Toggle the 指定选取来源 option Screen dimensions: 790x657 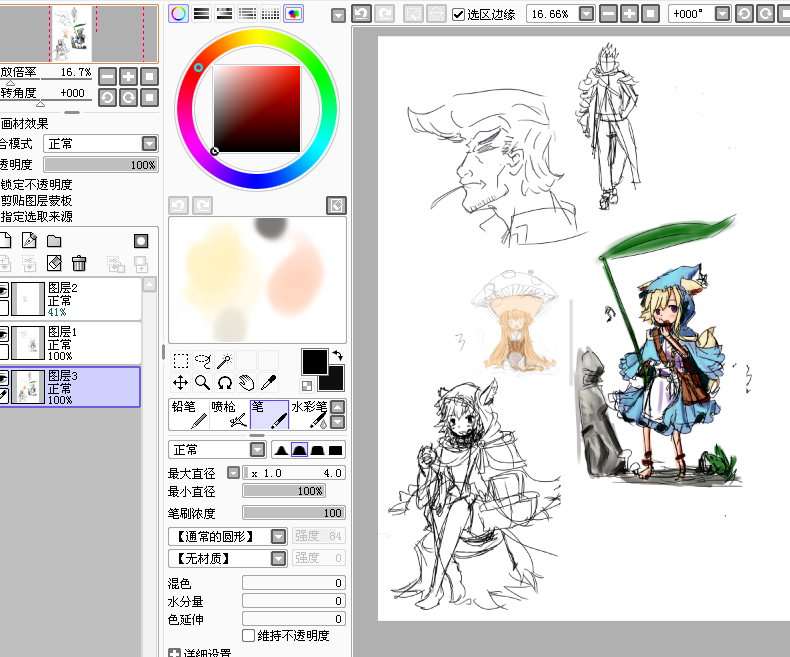click(36, 217)
